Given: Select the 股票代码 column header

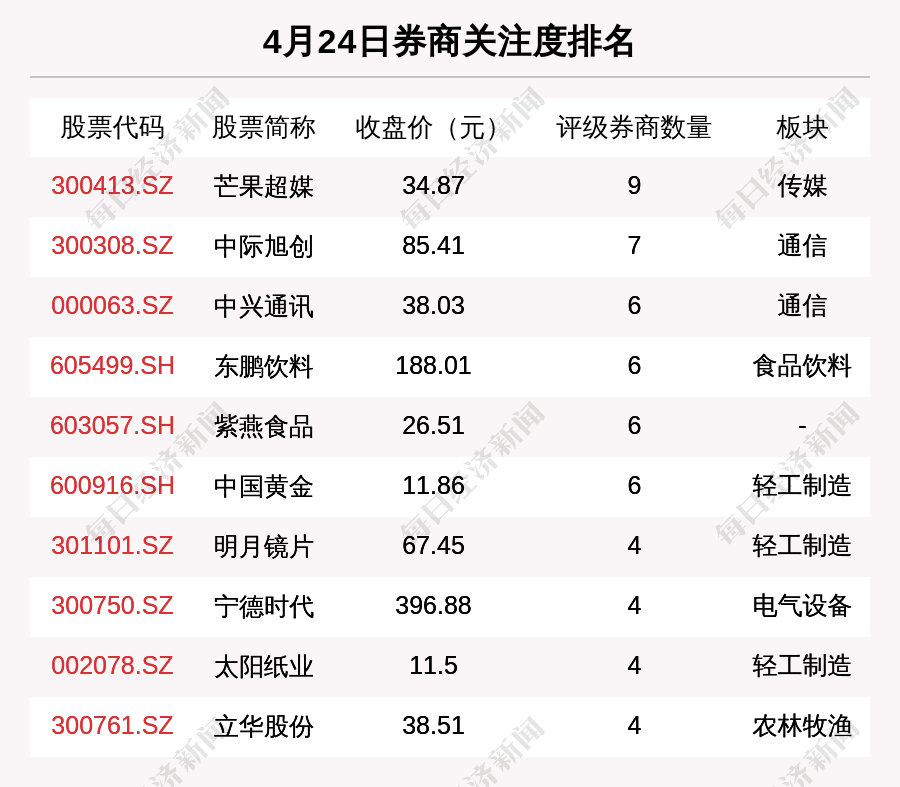Looking at the screenshot, I should point(112,127).
